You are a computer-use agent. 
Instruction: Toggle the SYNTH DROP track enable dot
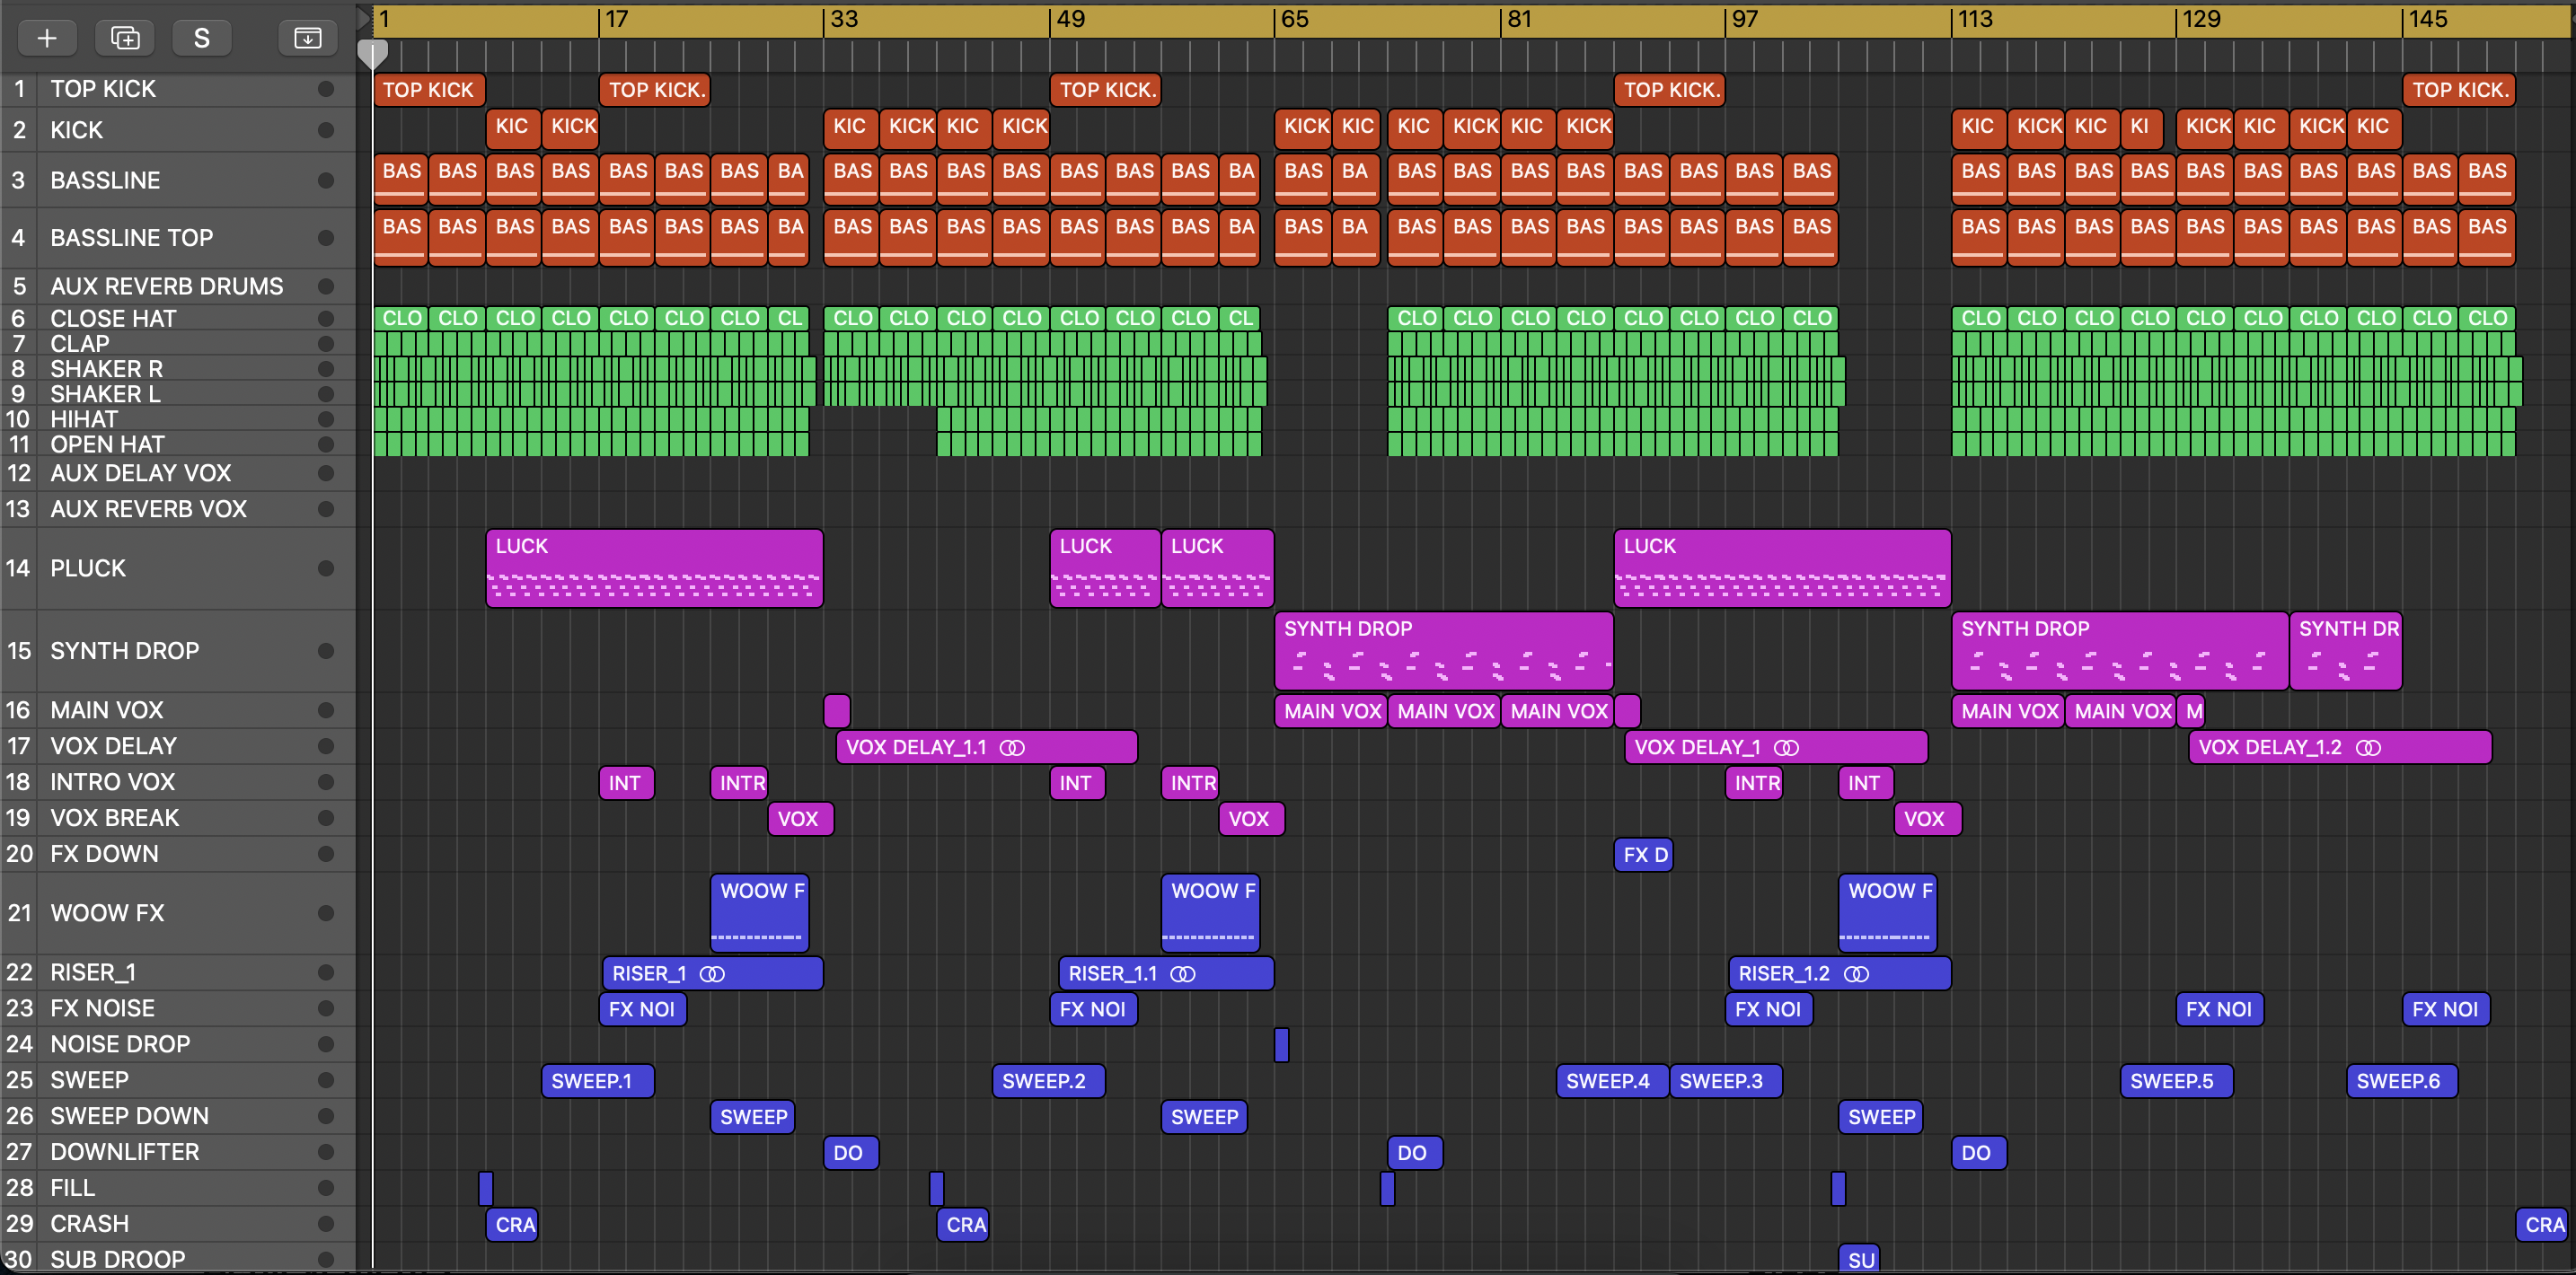[325, 651]
